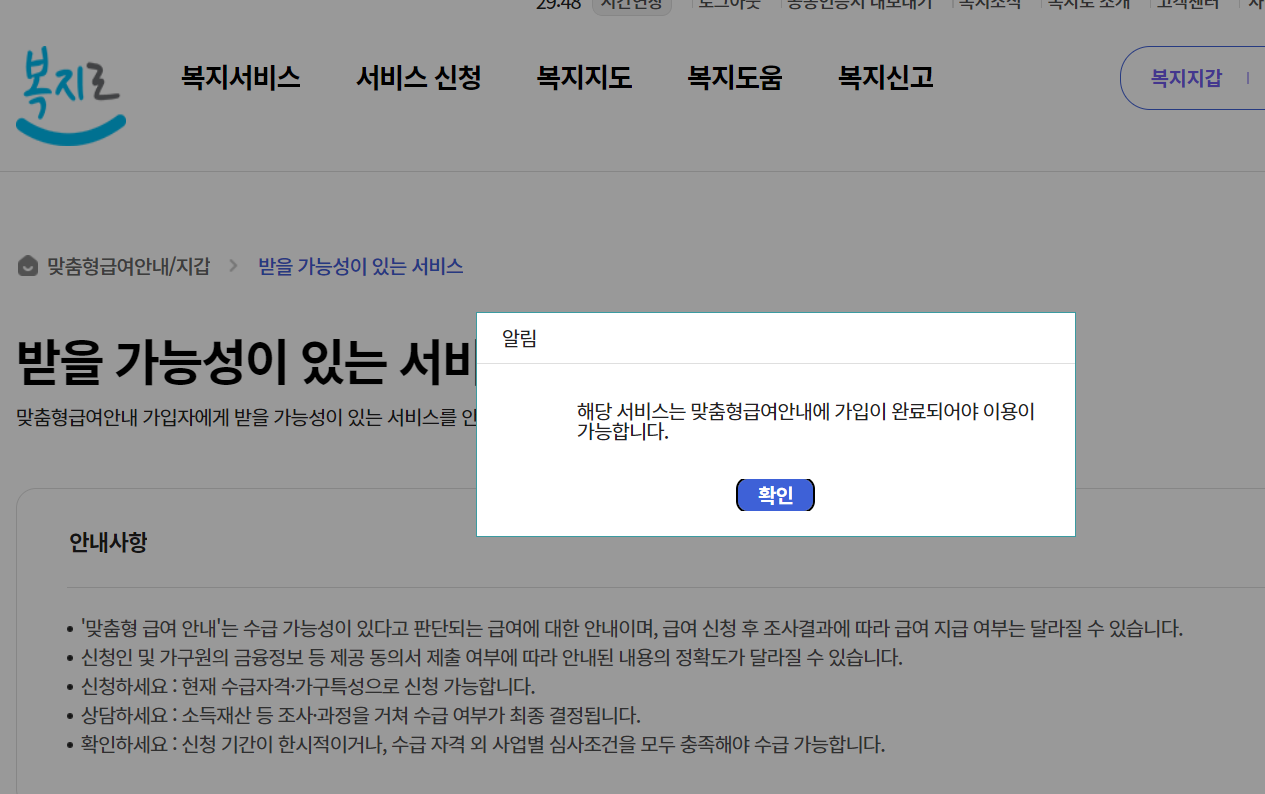Click the 29:48 session countdown timer

click(x=559, y=3)
